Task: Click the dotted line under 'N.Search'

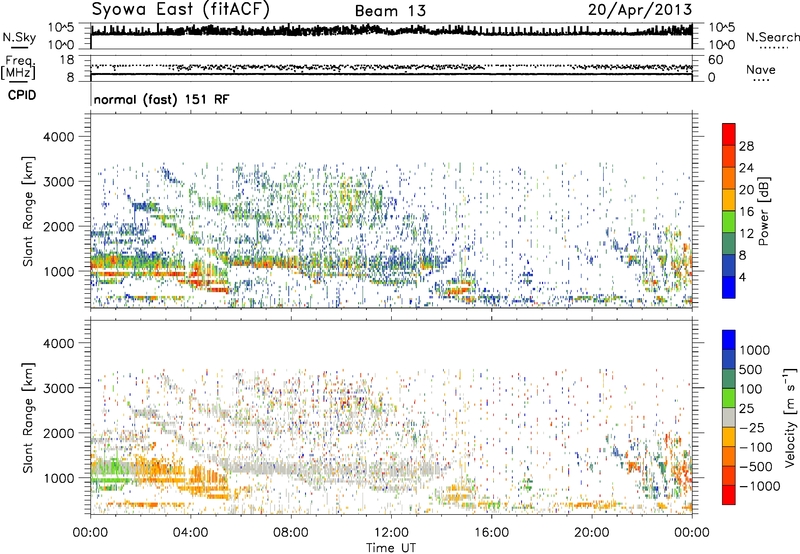Action: tap(773, 48)
